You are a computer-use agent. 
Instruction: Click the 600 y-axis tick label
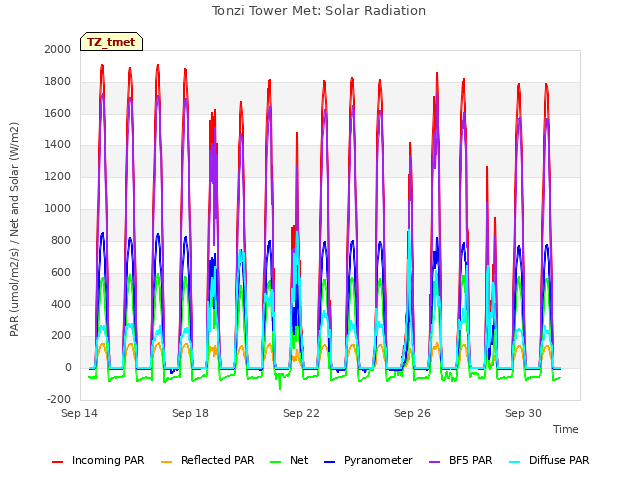pyautogui.click(x=61, y=273)
